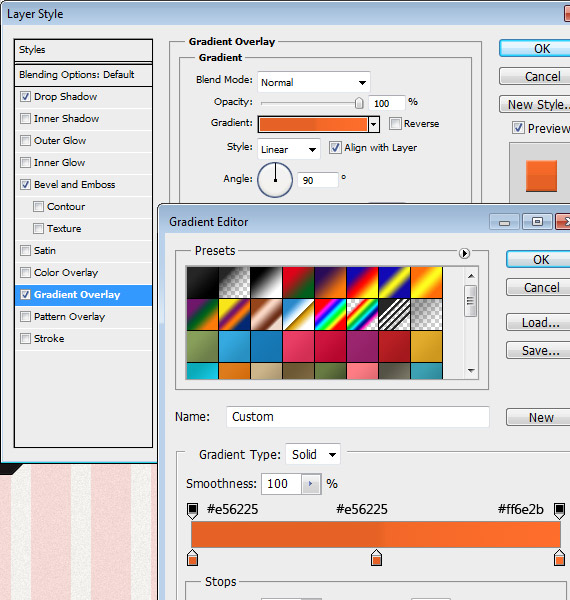The width and height of the screenshot is (570, 600).
Task: Click the gradient Name field showing Custom
Action: [358, 417]
